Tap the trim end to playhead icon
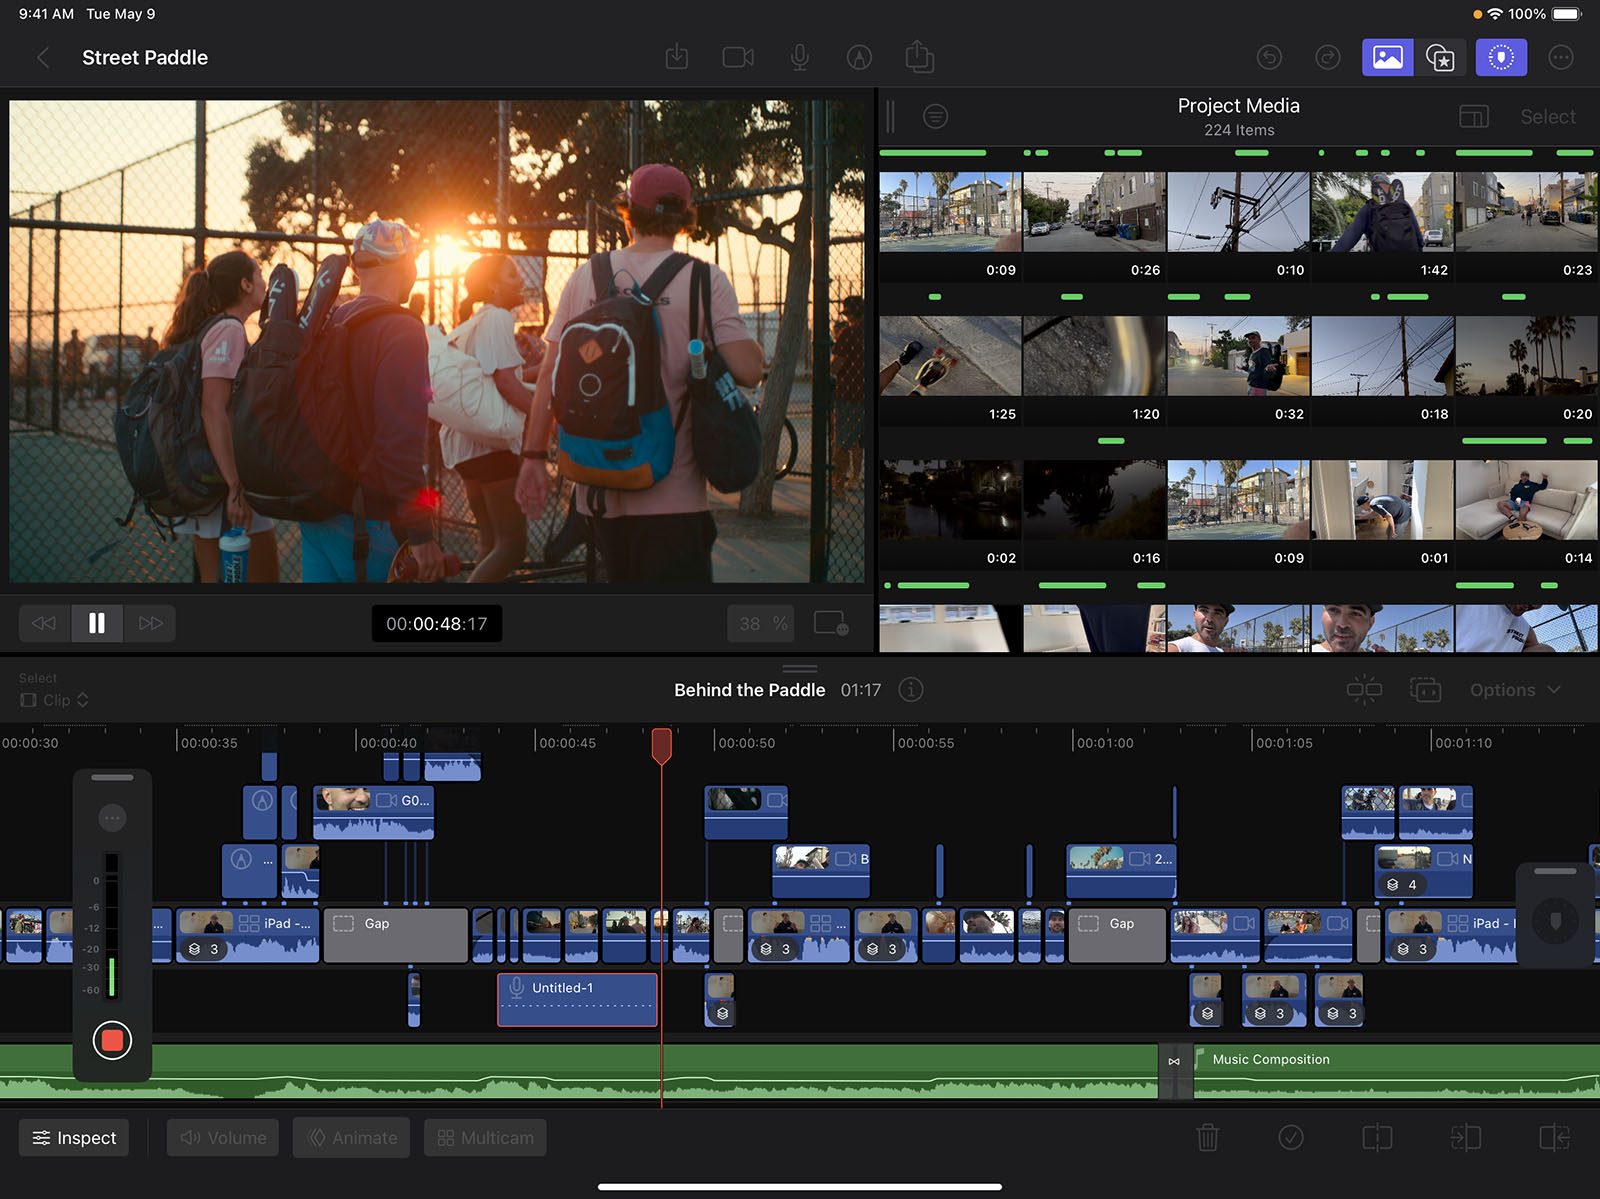 coord(1554,1138)
